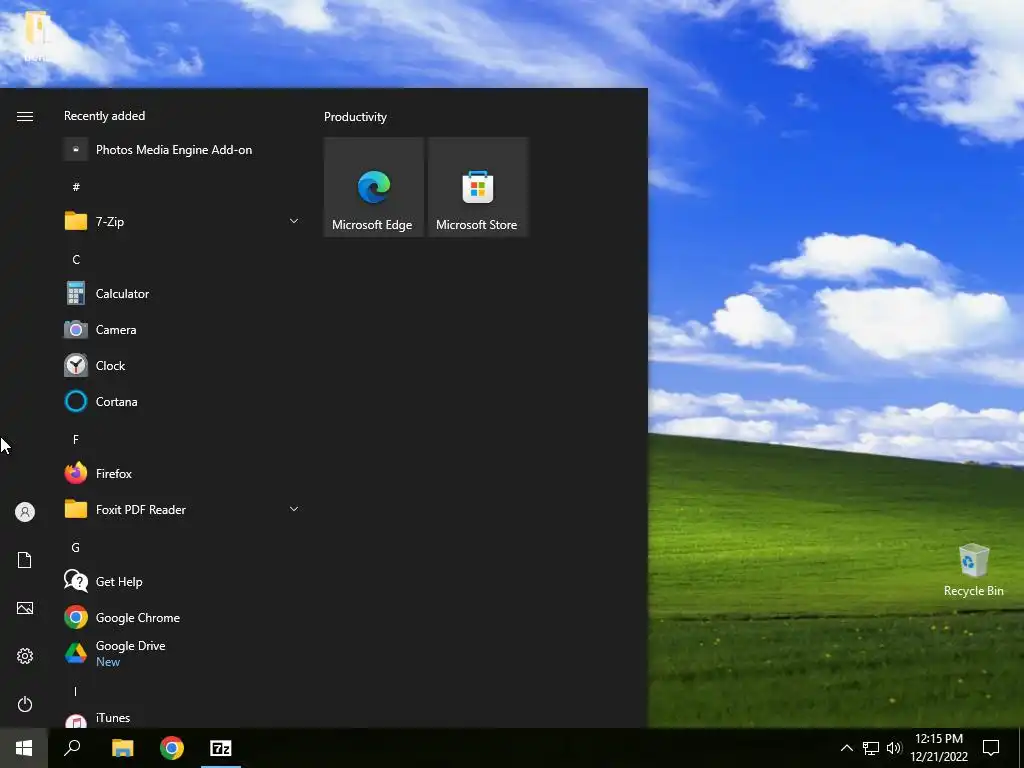Open Settings gear in Start sidebar
Screen dimensions: 1024x768
click(x=25, y=656)
